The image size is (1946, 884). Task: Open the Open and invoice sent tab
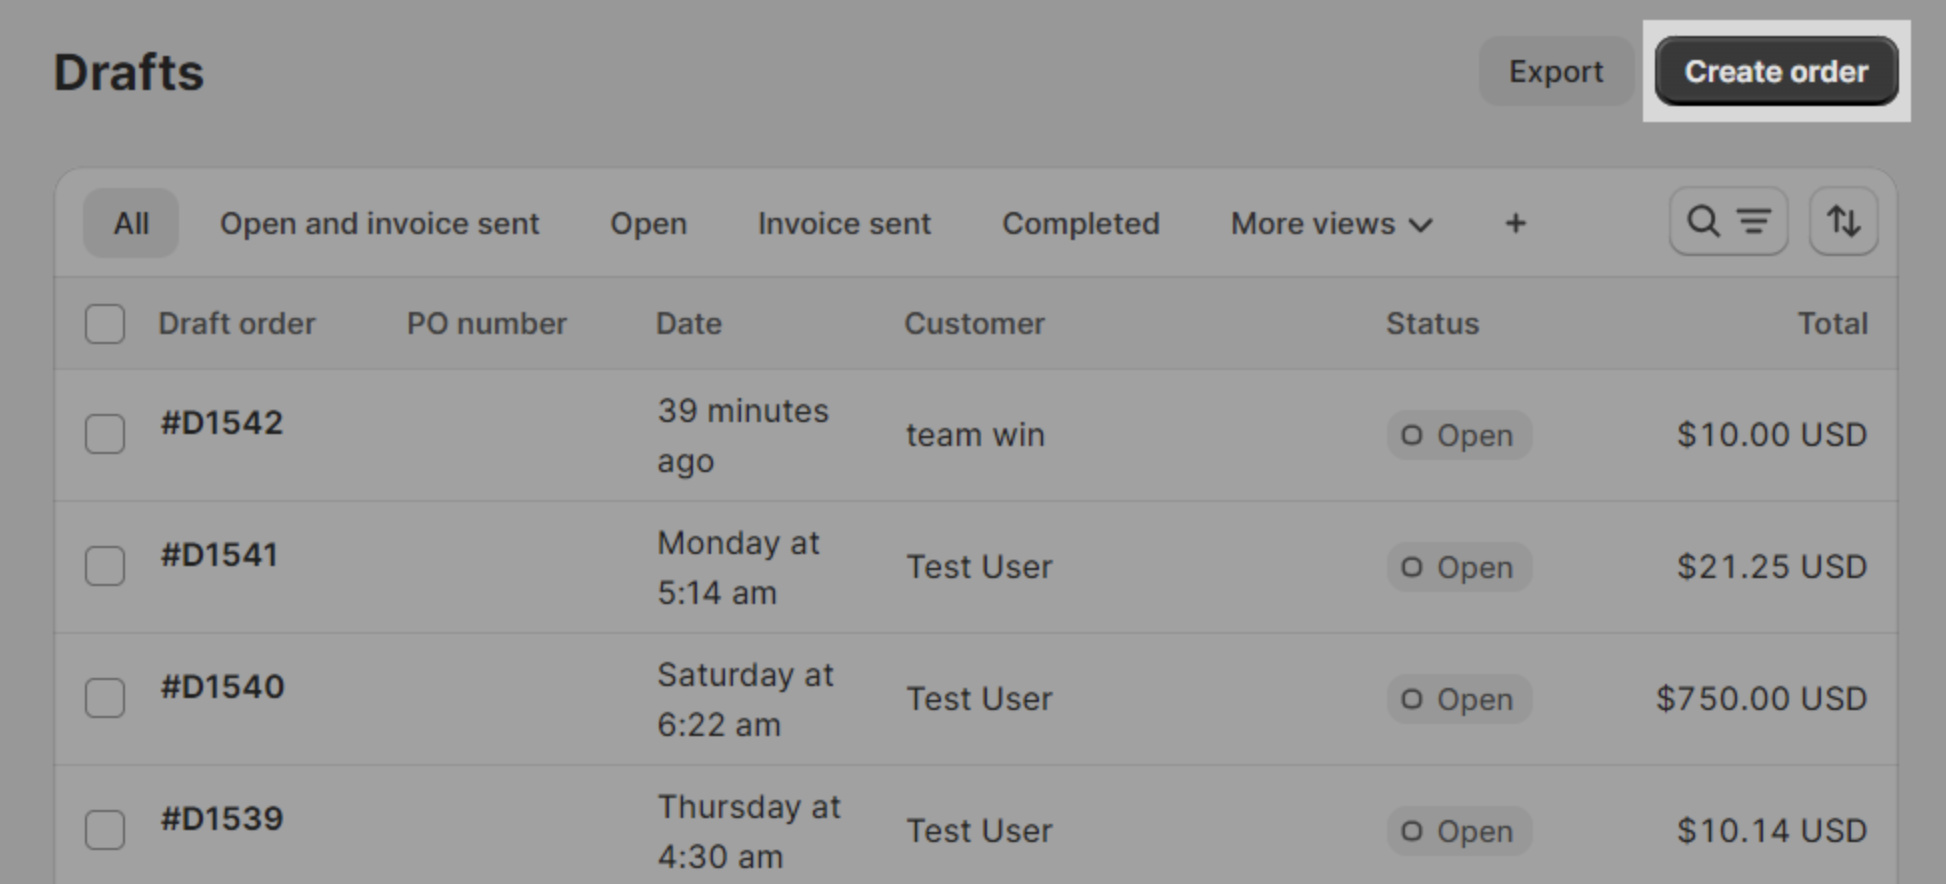[379, 223]
